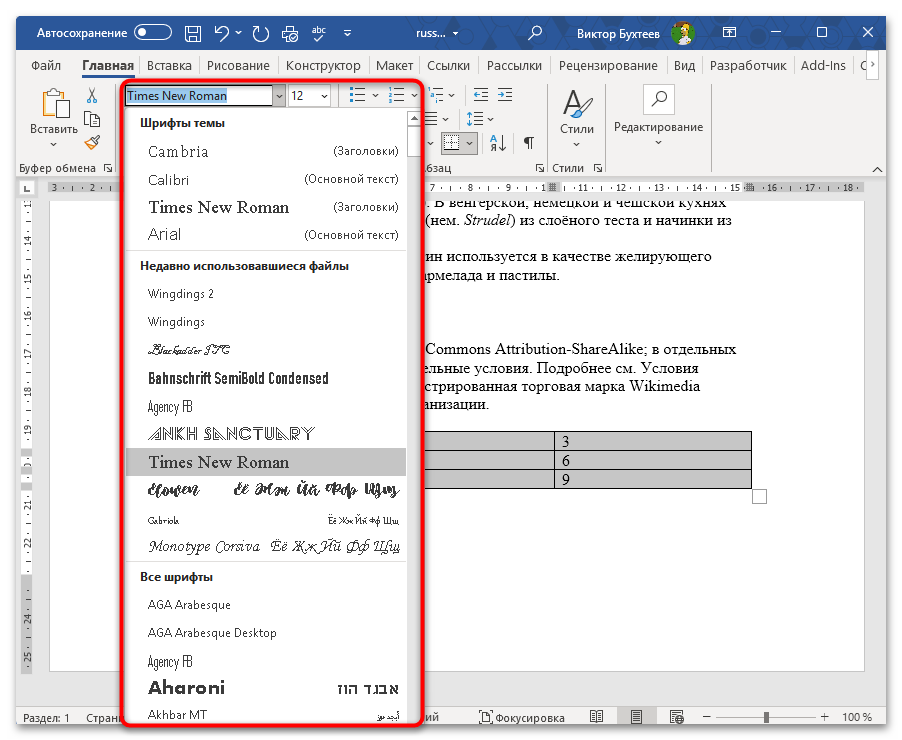This screenshot has height=740, width=902.
Task: Open the Рецензирование ribbon tab
Action: [x=607, y=66]
